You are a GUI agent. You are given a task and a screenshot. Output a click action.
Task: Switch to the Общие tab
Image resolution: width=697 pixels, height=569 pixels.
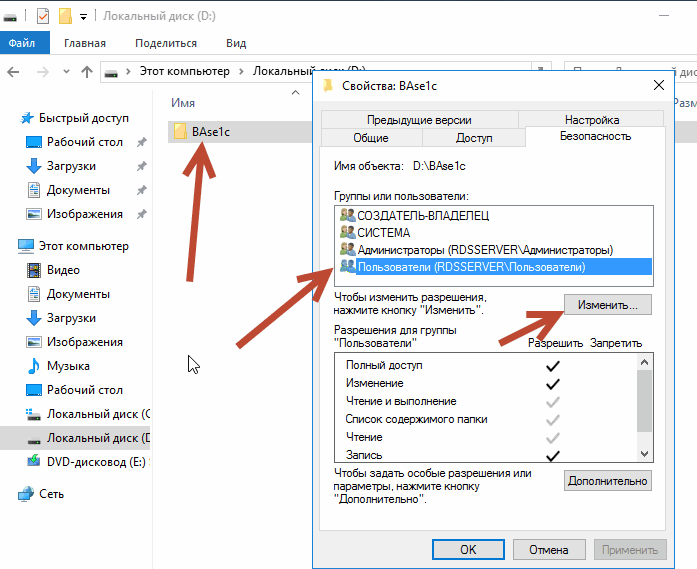pos(371,137)
